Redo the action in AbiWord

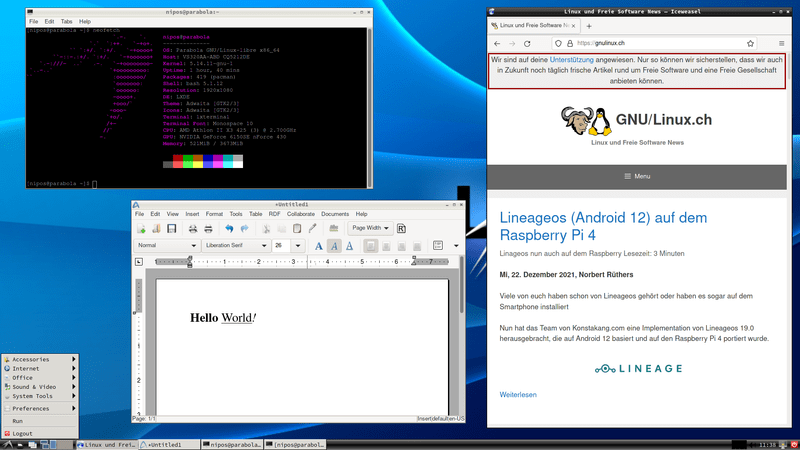tap(244, 229)
